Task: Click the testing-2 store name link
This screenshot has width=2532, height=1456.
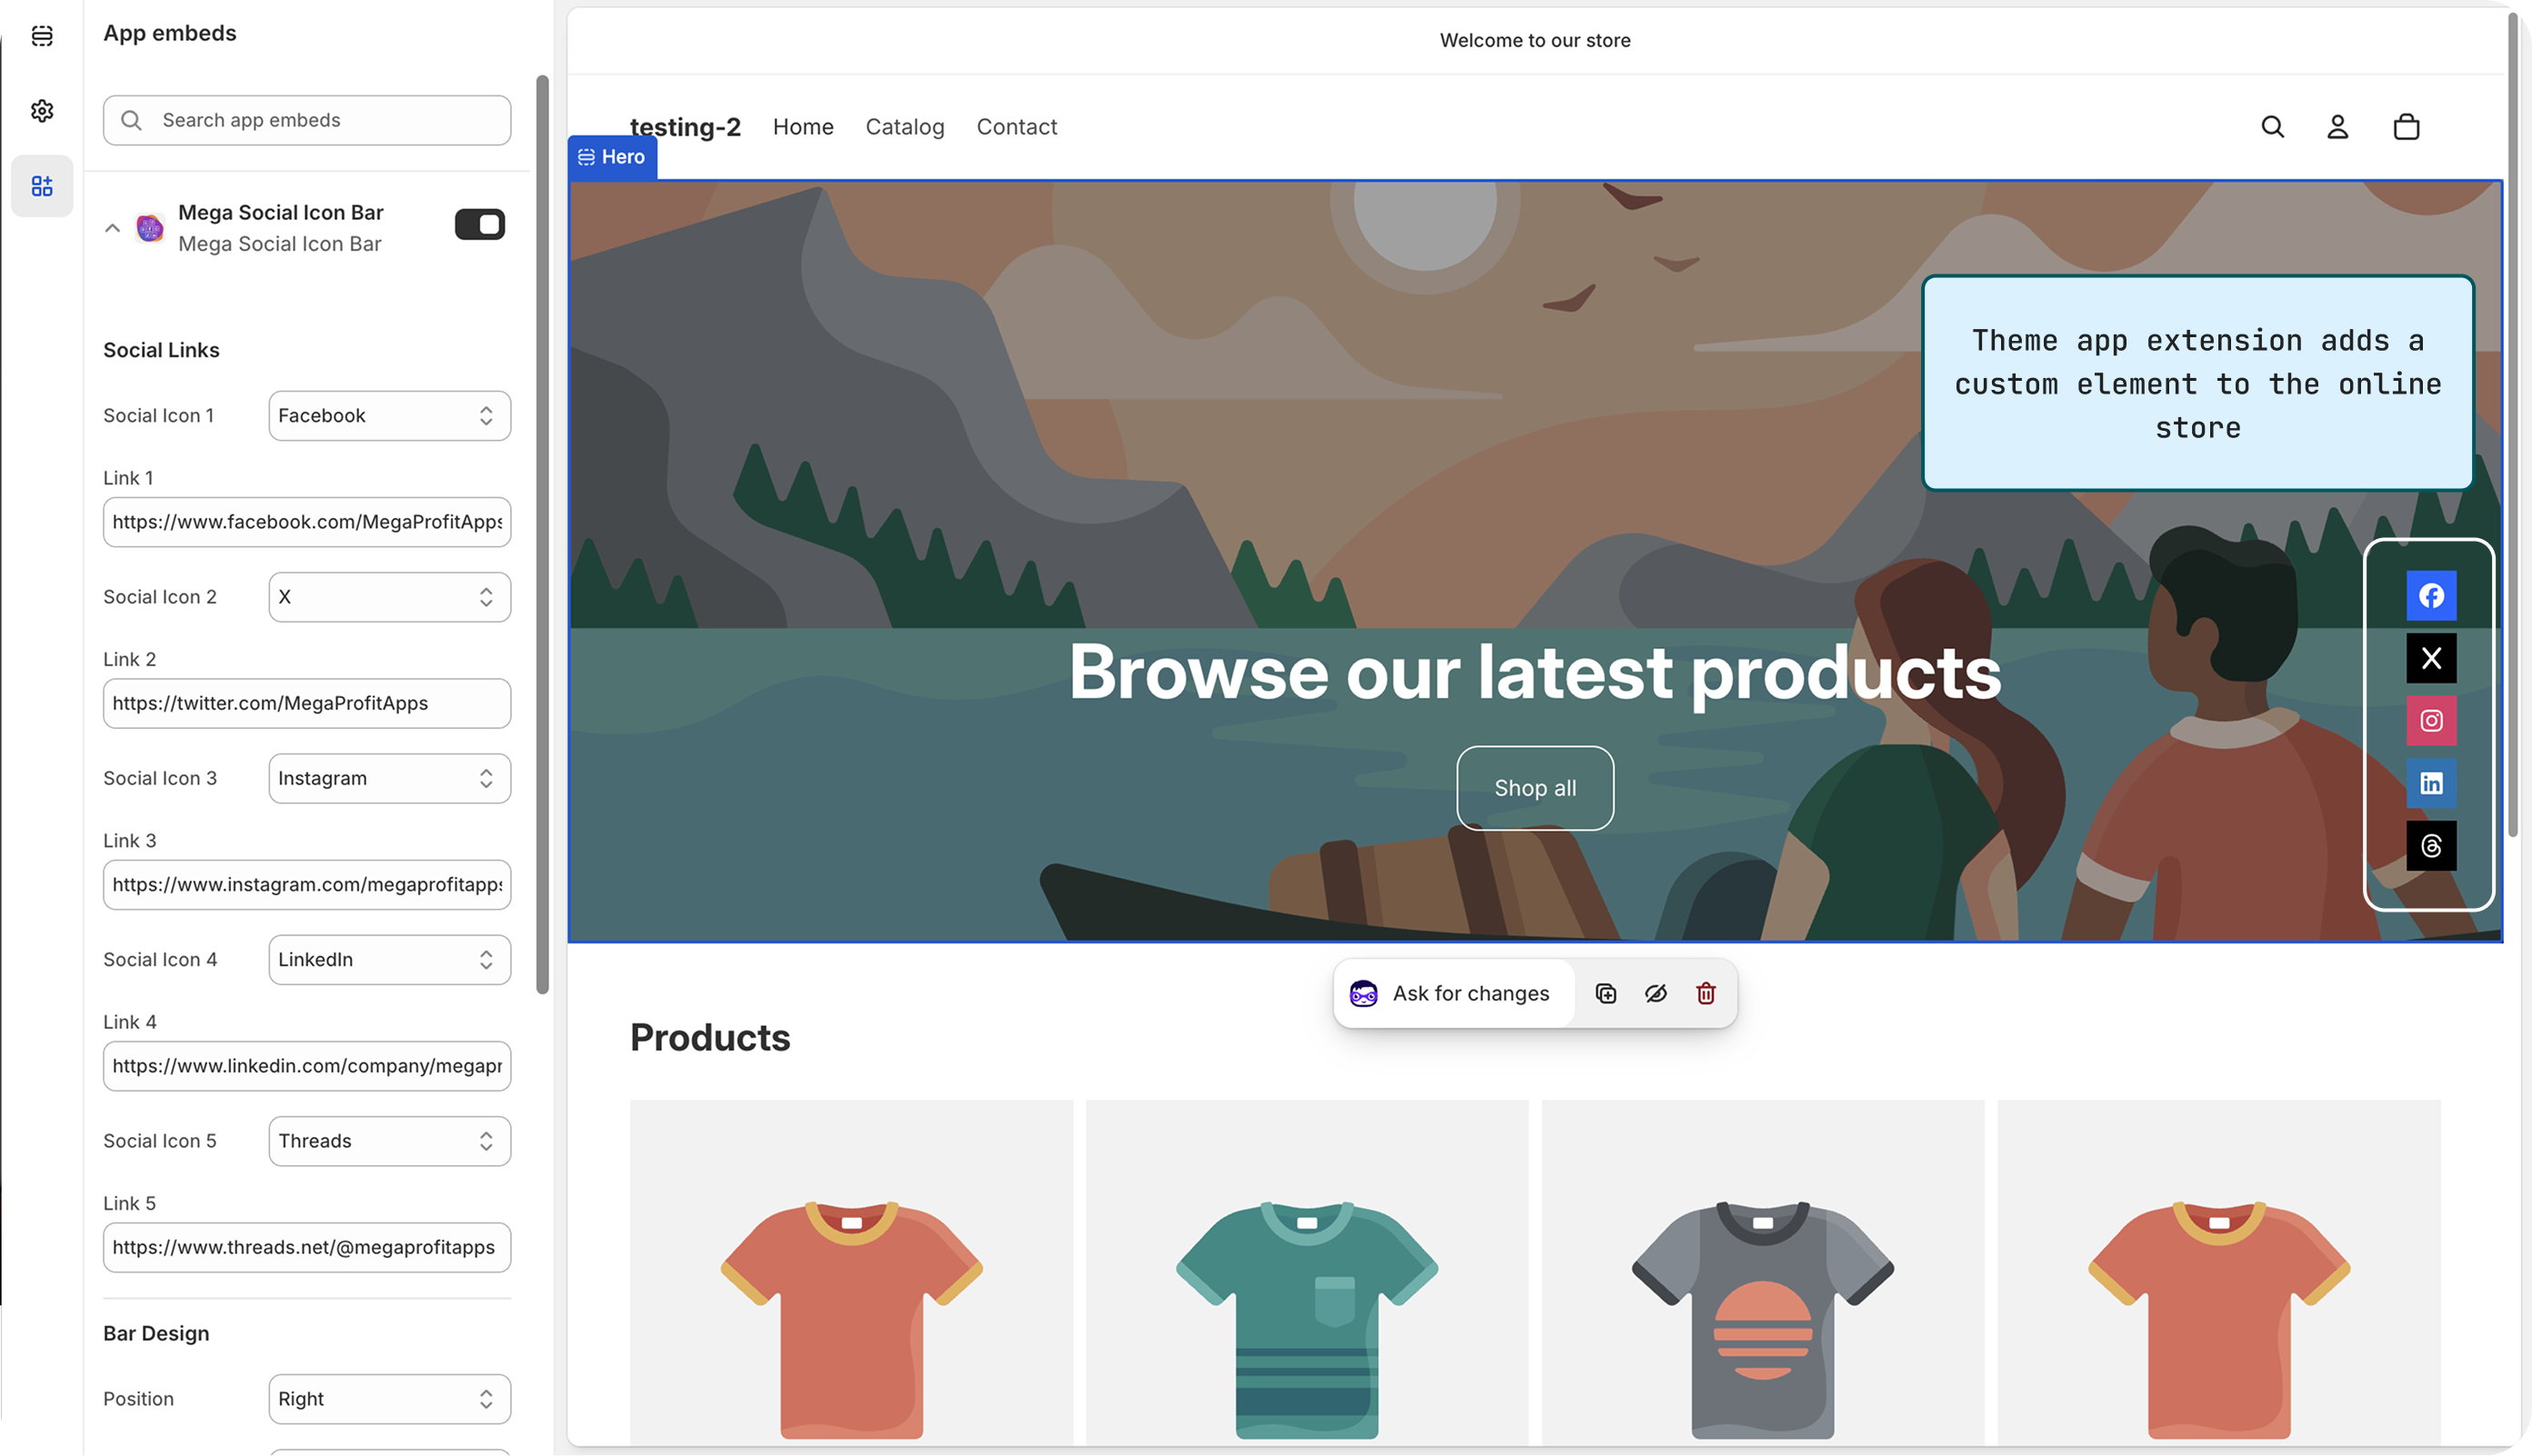Action: [685, 127]
